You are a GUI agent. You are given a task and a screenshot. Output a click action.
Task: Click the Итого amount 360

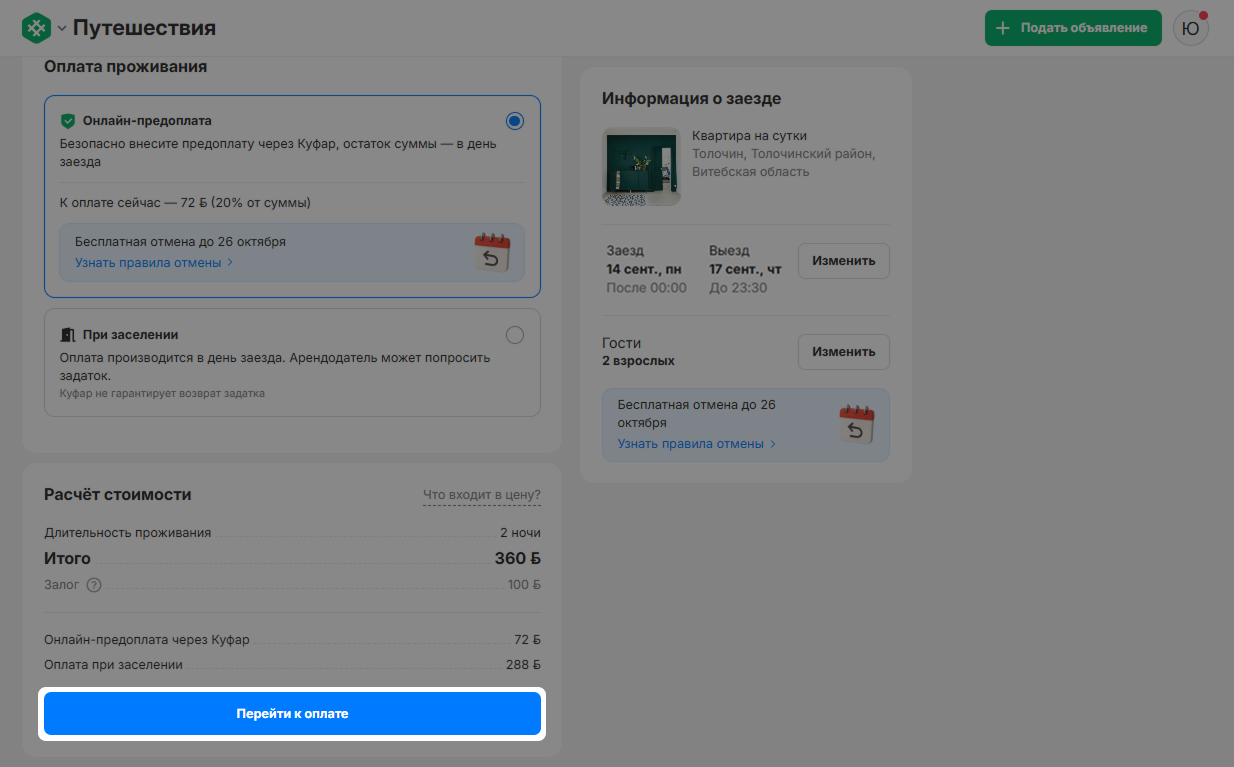click(517, 558)
